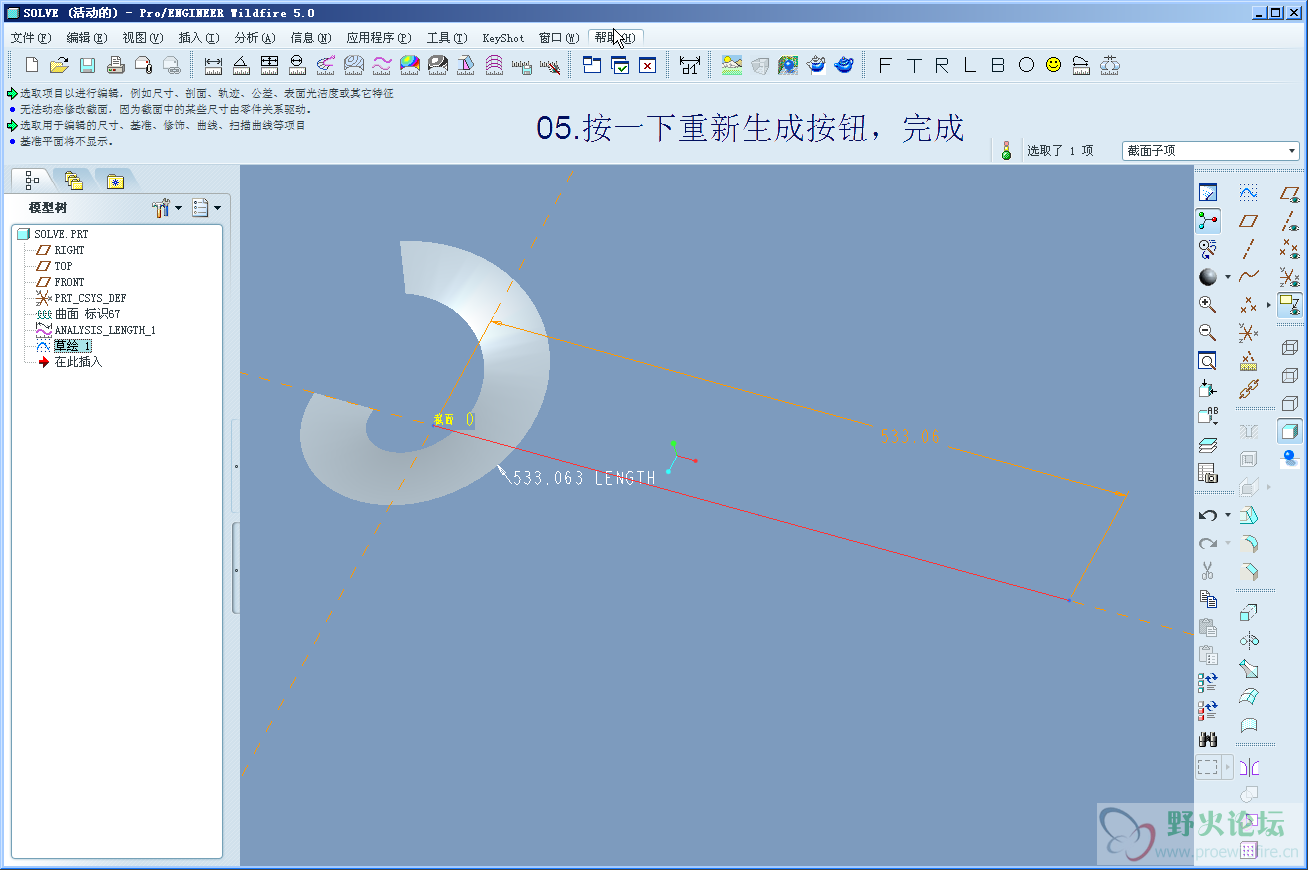Open the KeyShot menu
This screenshot has width=1308, height=870.
pos(503,38)
